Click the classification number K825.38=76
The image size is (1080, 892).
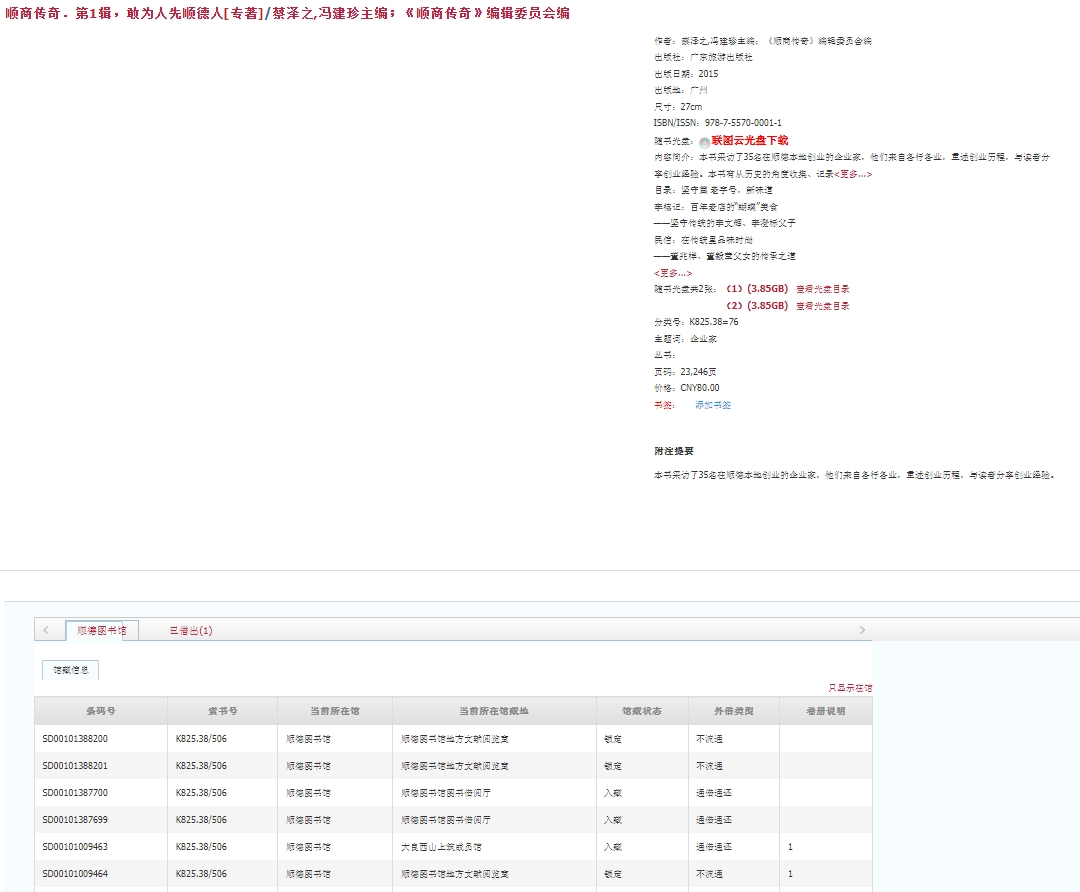tap(714, 322)
